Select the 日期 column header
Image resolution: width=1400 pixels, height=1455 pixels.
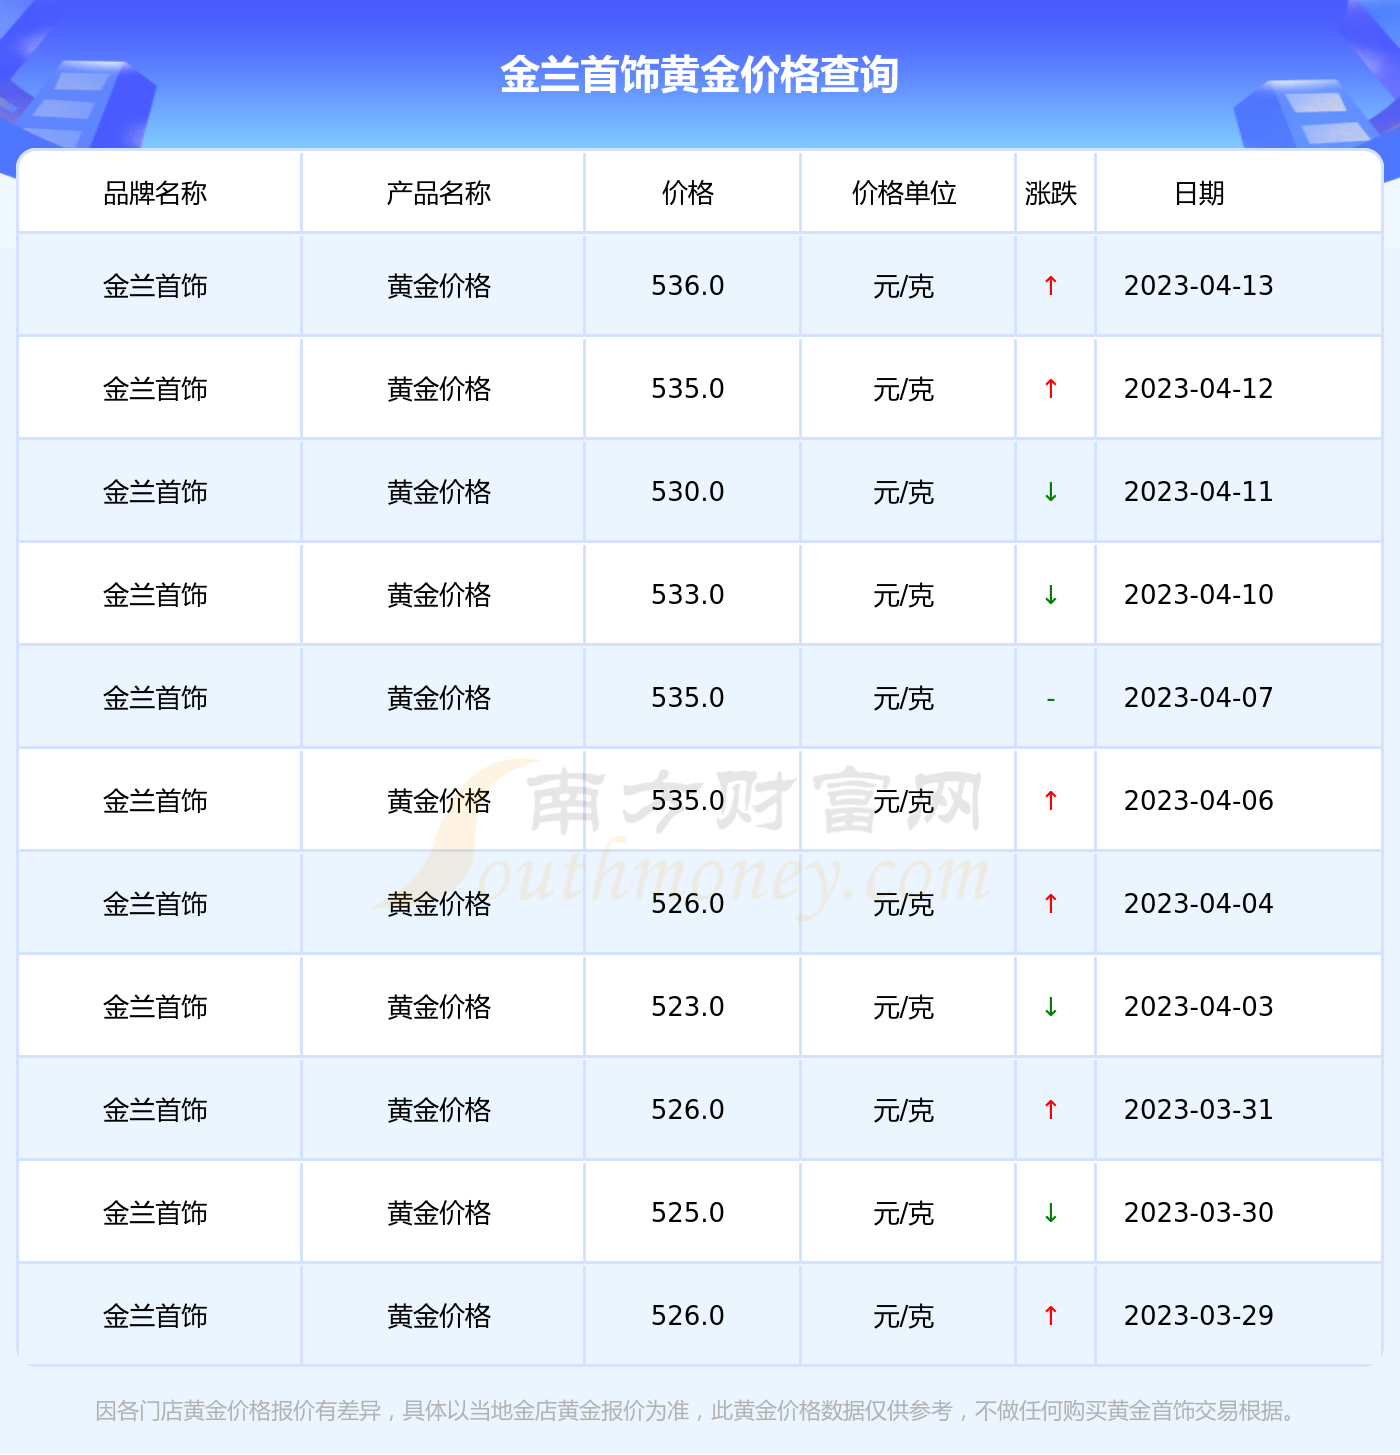1199,193
